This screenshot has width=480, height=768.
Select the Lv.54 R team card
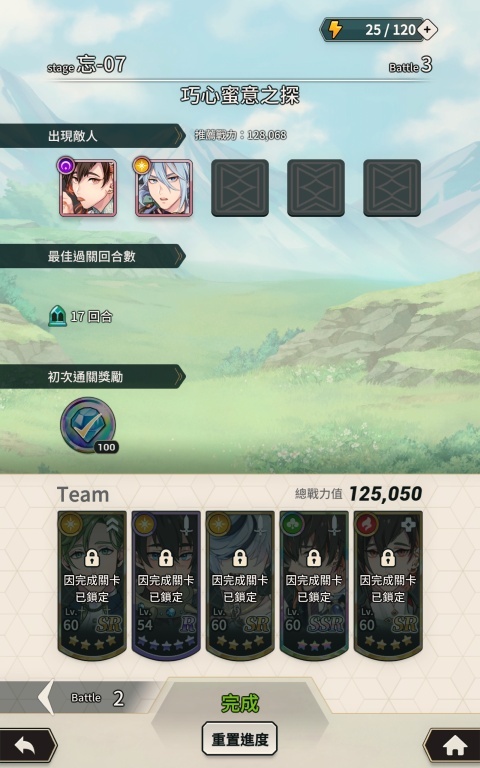pos(166,585)
